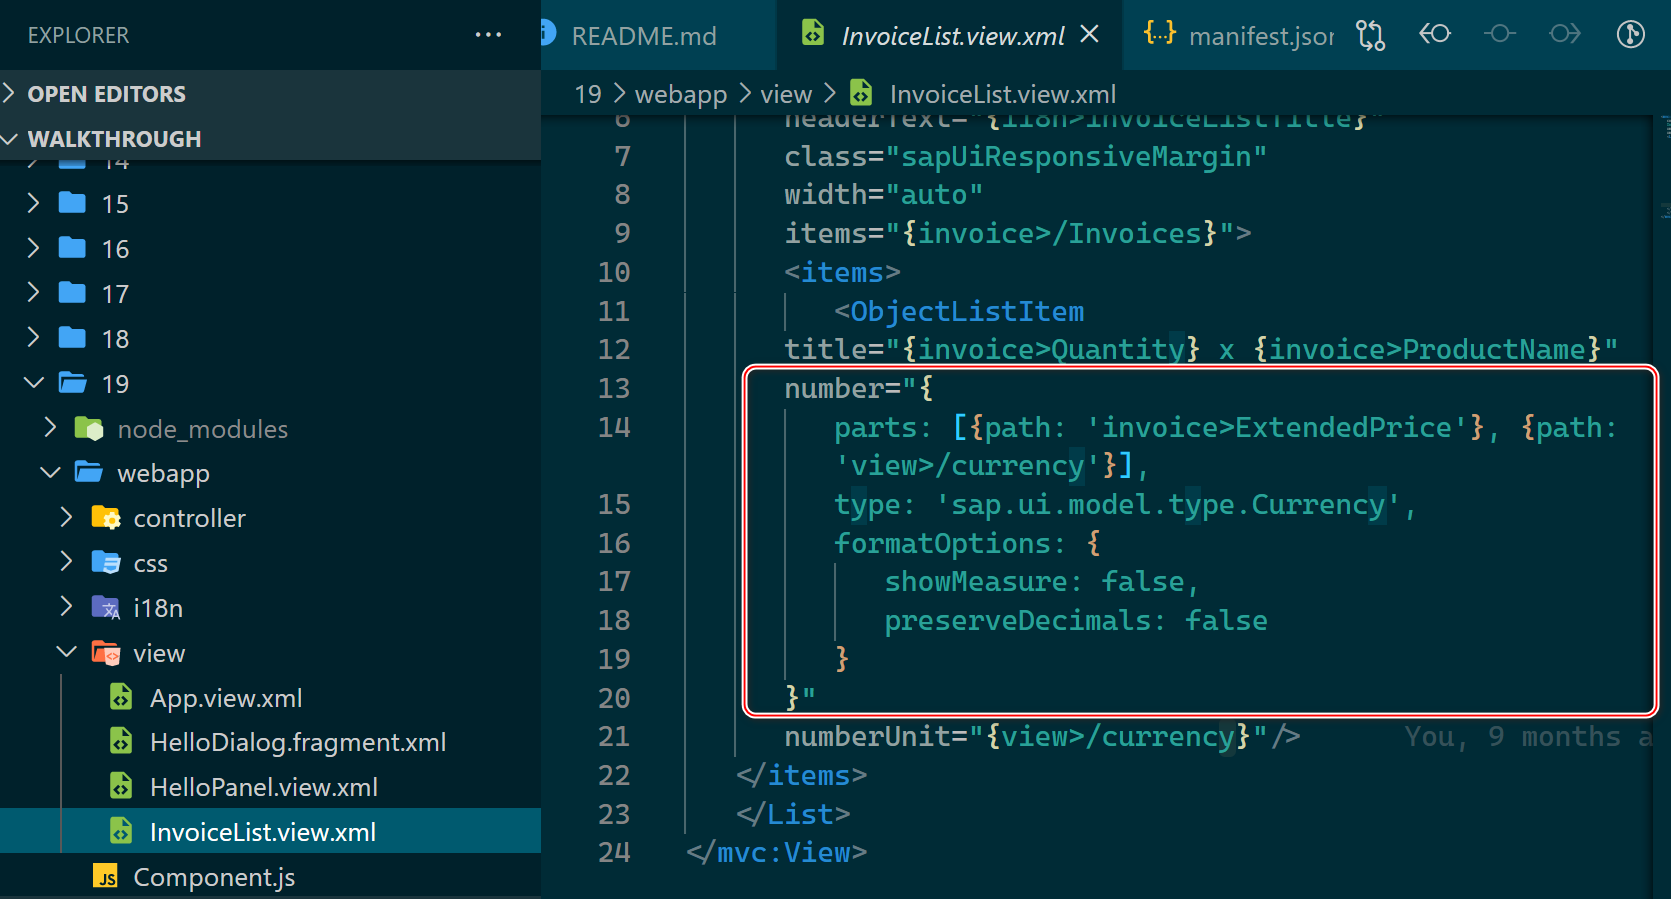Image resolution: width=1671 pixels, height=899 pixels.
Task: Click type 'sap.ui.model.type.Currency' text
Action: tap(1125, 504)
